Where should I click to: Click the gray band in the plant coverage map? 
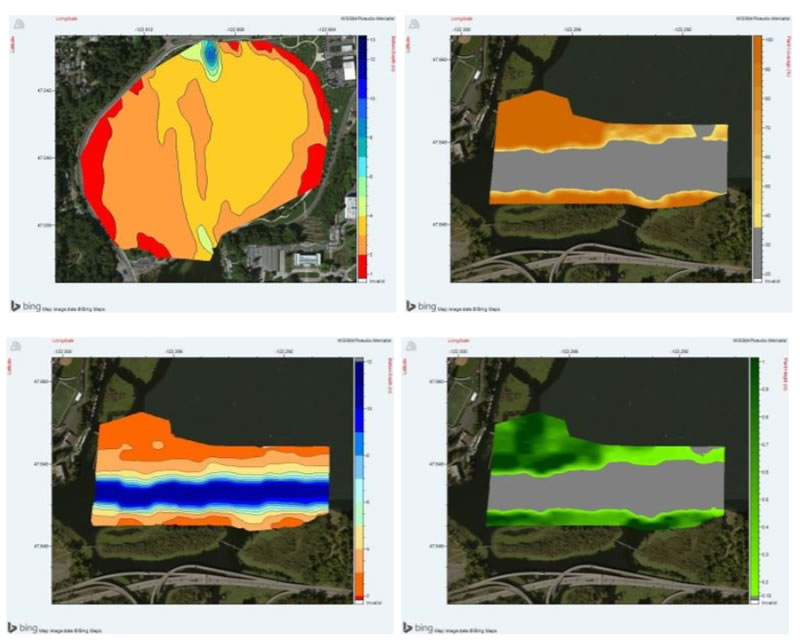600,166
